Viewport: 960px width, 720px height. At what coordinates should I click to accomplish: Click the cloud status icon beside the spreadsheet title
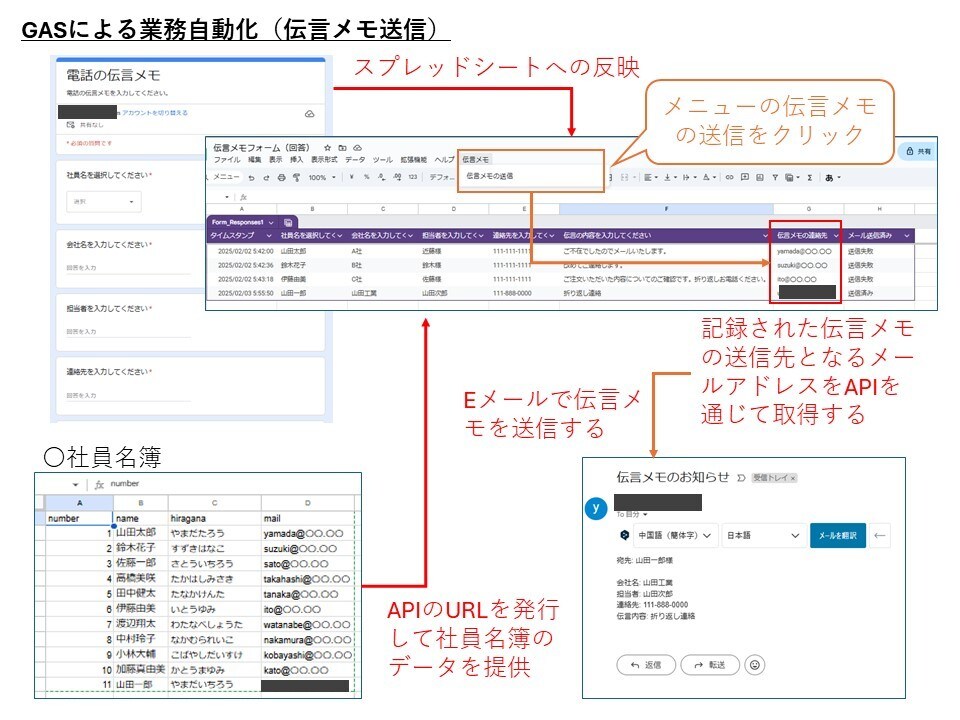[358, 148]
